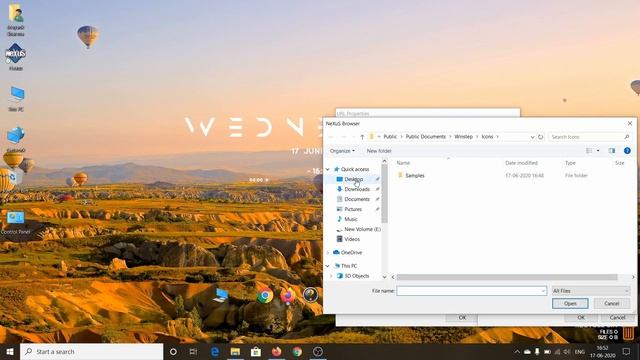
Task: Click the Chrome icon on the taskbar
Action: (297, 351)
